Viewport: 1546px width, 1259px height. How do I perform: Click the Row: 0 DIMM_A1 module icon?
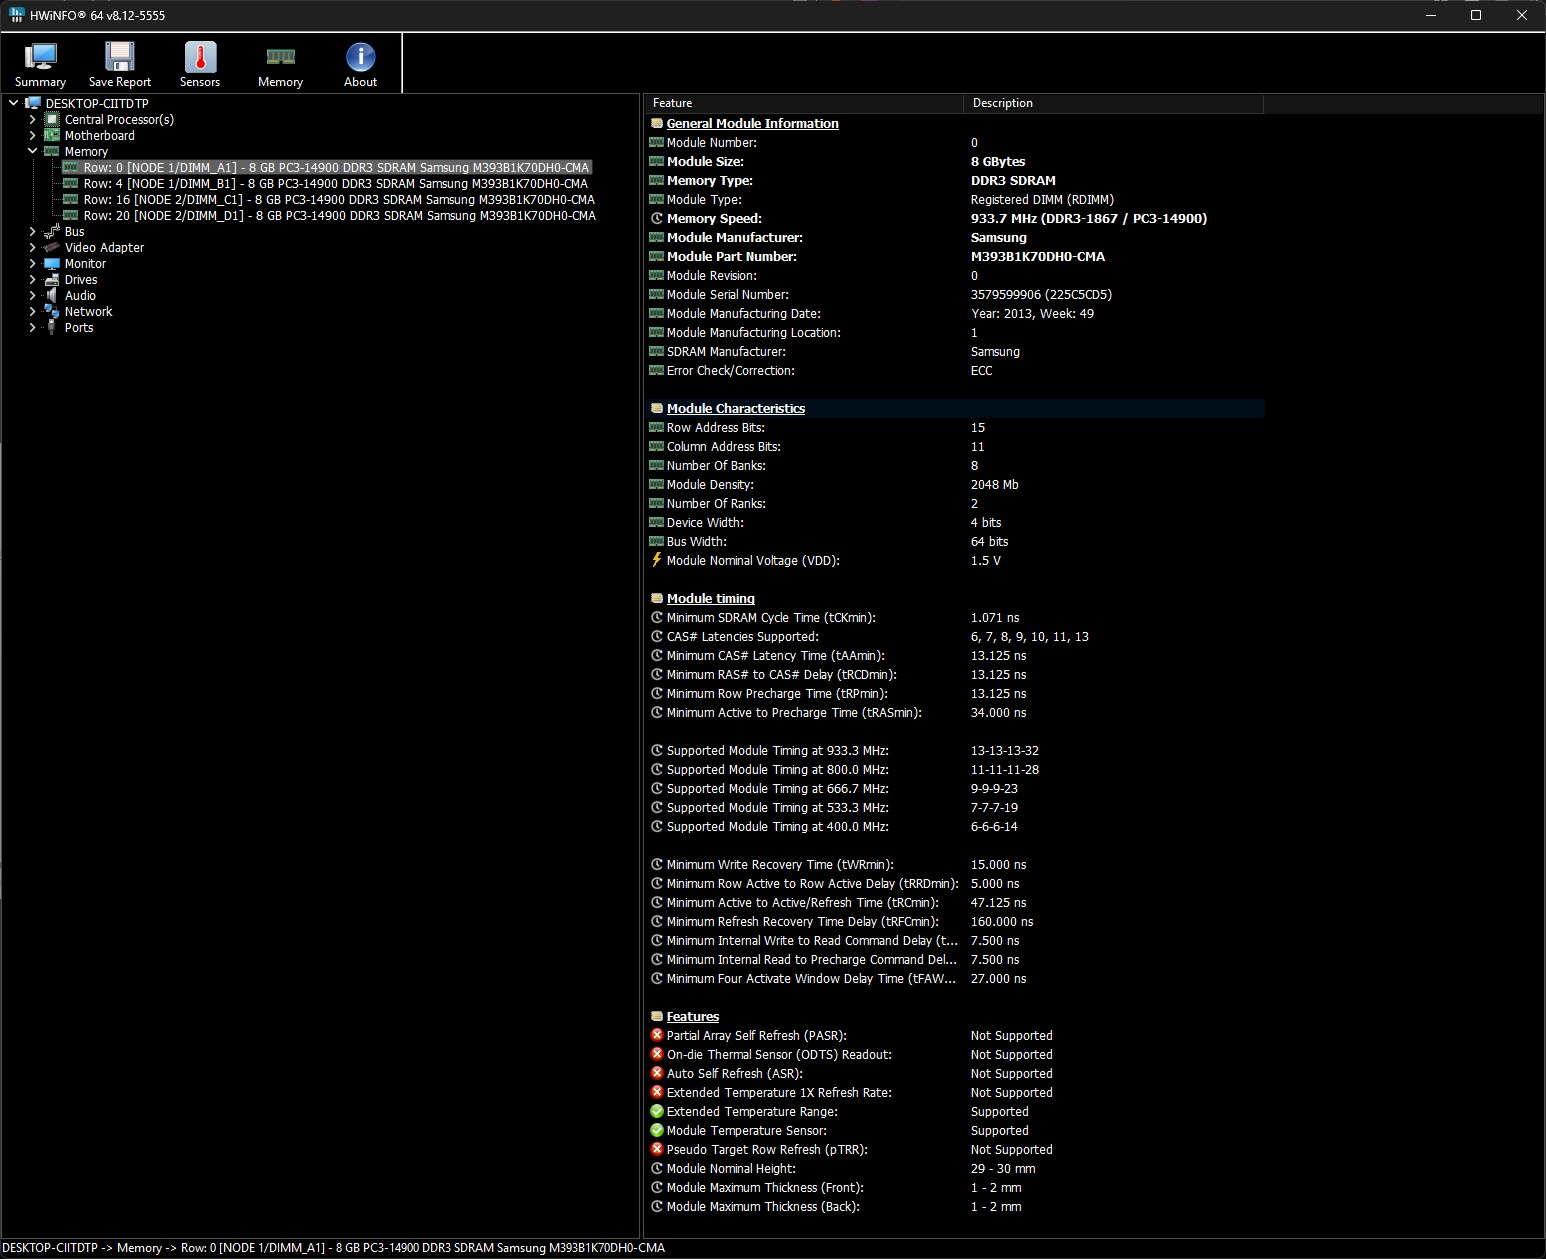pyautogui.click(x=71, y=167)
